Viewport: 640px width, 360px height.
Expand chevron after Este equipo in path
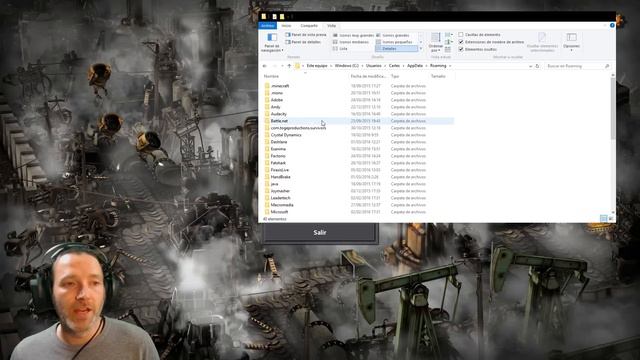331,66
